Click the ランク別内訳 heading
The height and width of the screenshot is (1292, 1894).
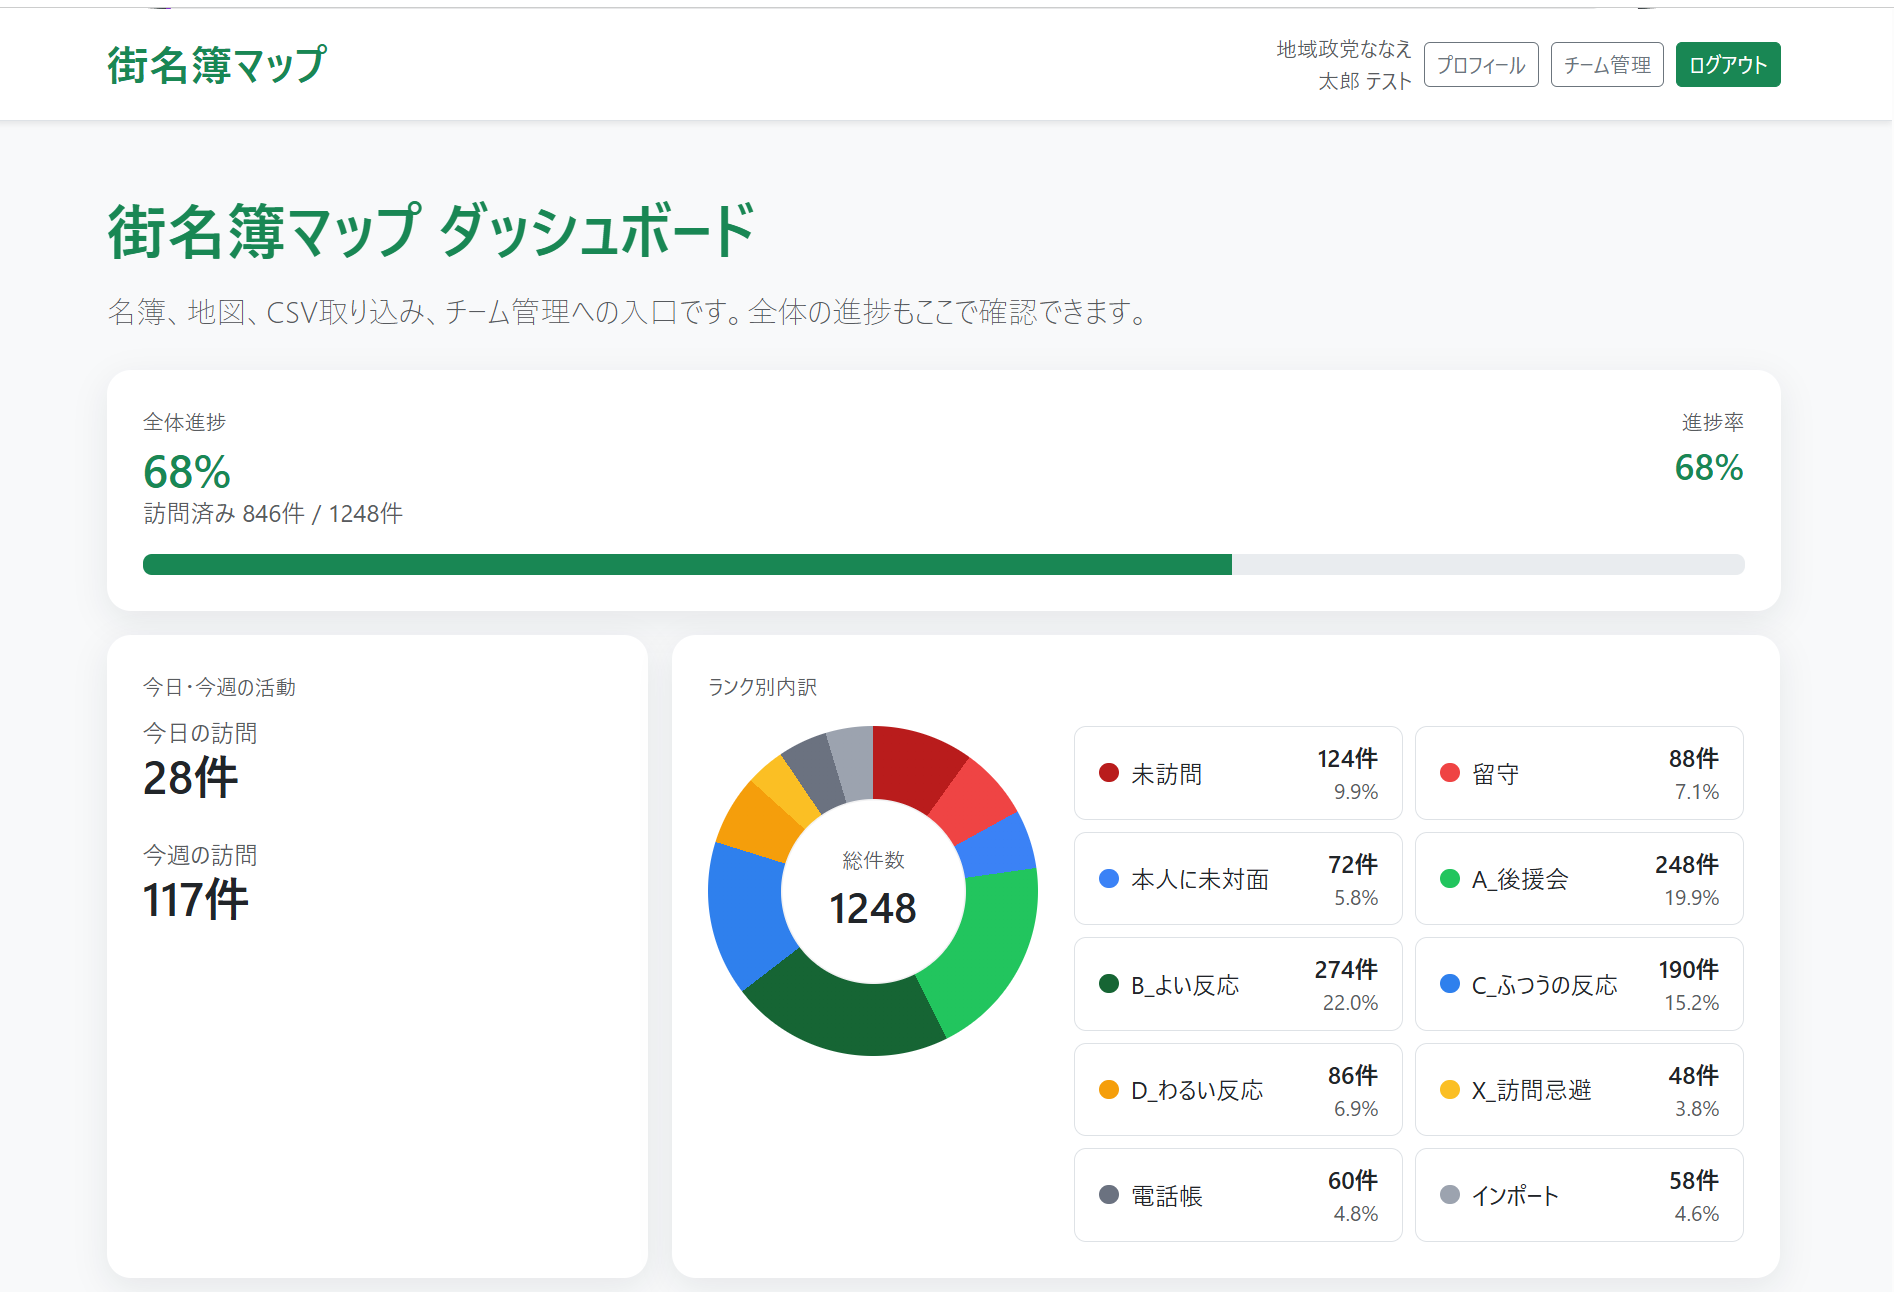point(762,687)
